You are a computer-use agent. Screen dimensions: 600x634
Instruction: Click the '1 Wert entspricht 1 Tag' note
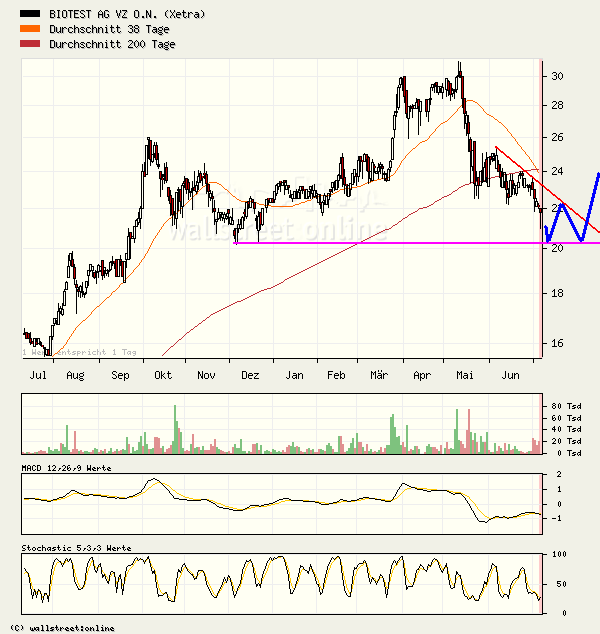click(79, 352)
